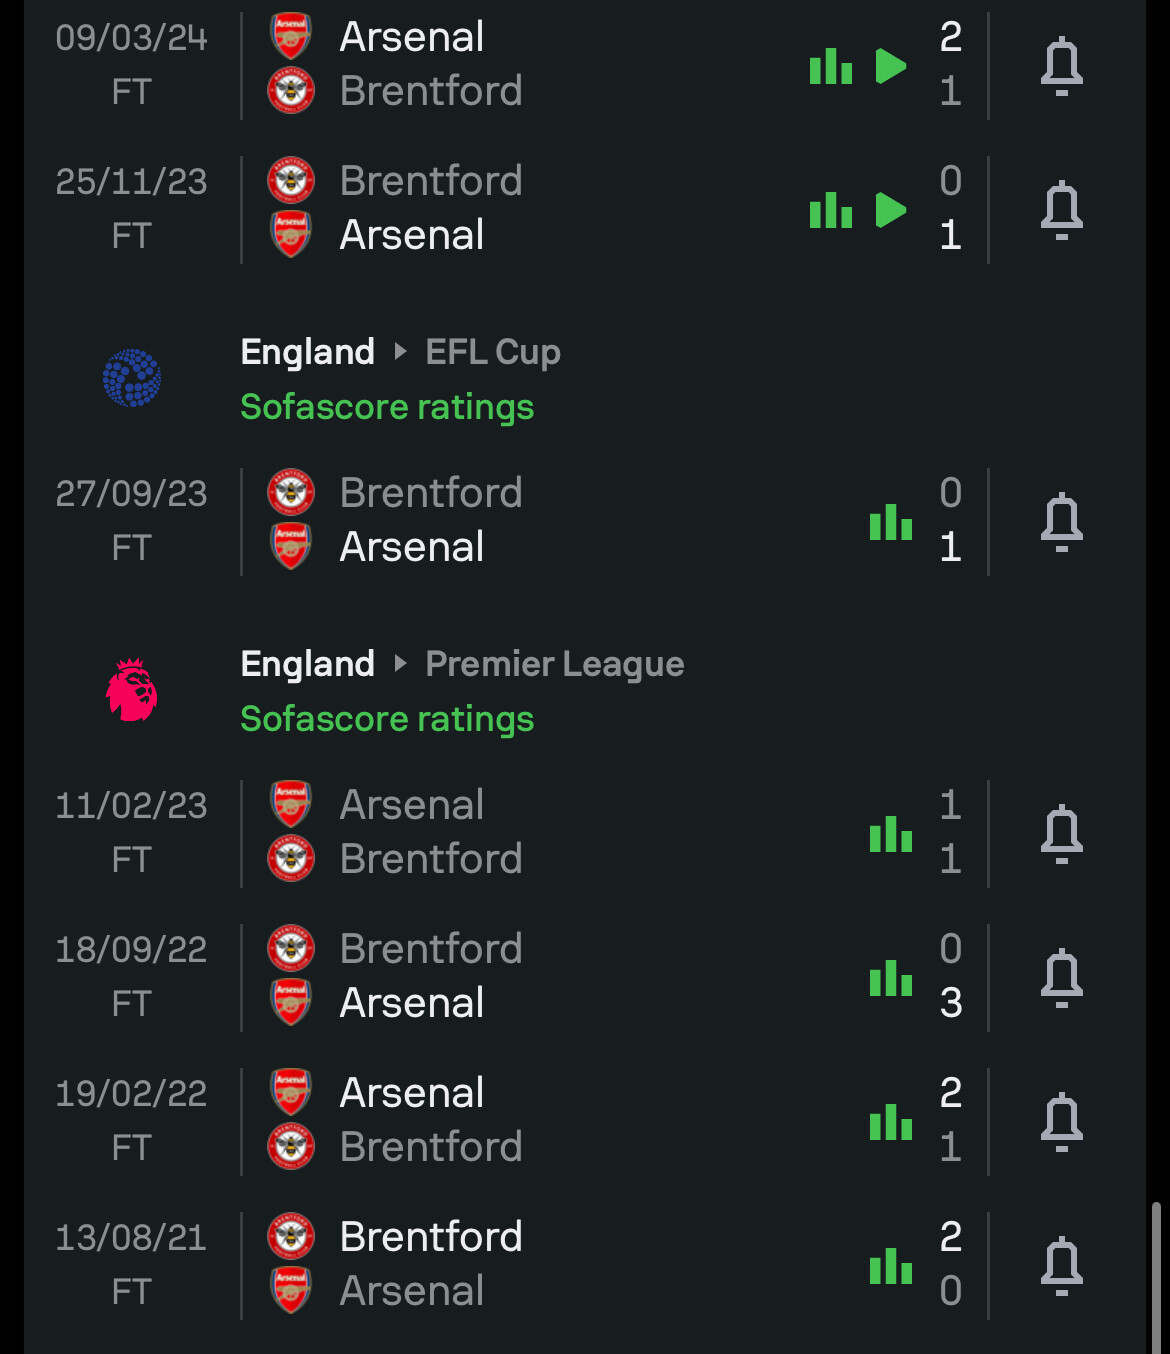The width and height of the screenshot is (1170, 1354).
Task: Toggle bell for 27/09/23 EFL Cup match
Action: click(1061, 522)
